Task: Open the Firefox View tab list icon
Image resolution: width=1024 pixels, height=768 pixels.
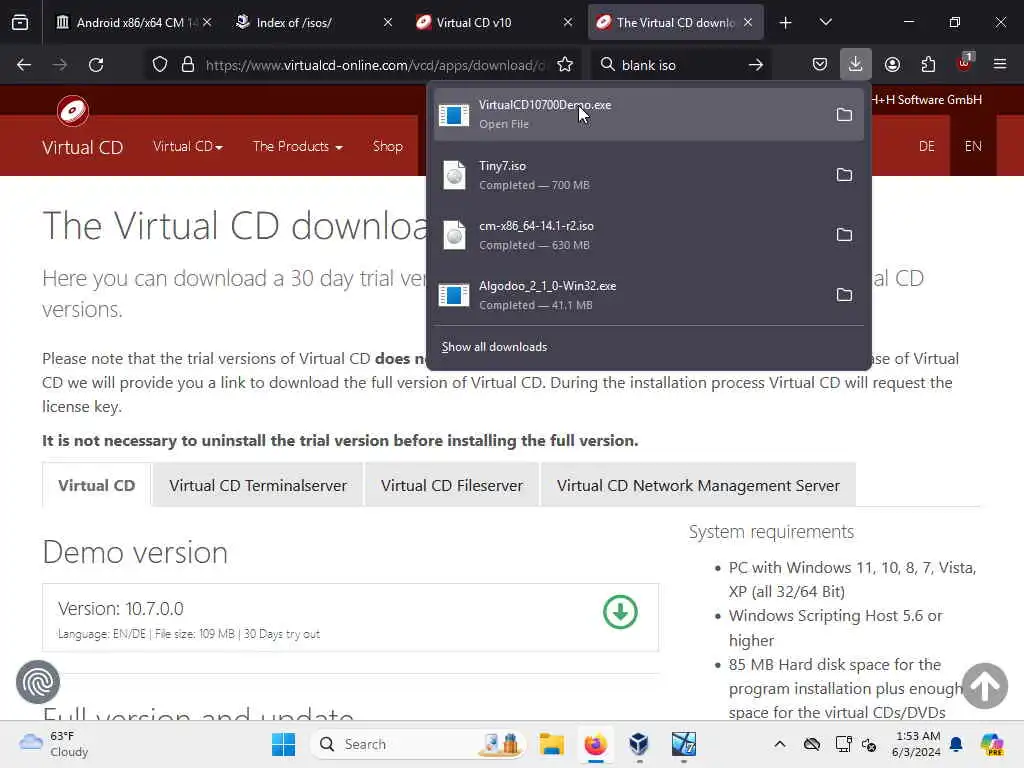Action: click(x=20, y=22)
